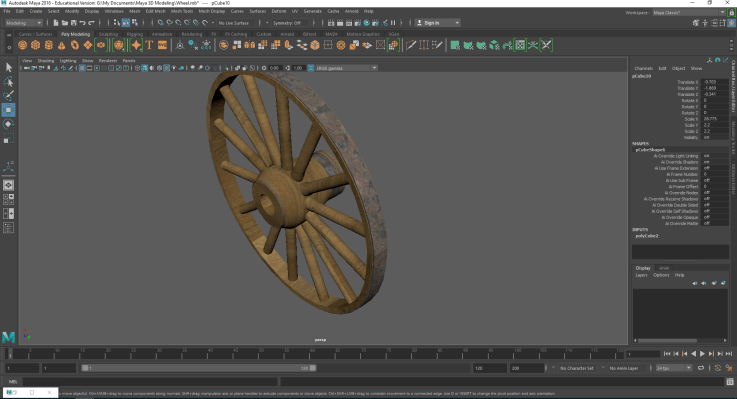Image resolution: width=737 pixels, height=399 pixels.
Task: Toggle select by object type mode
Action: pos(126,23)
